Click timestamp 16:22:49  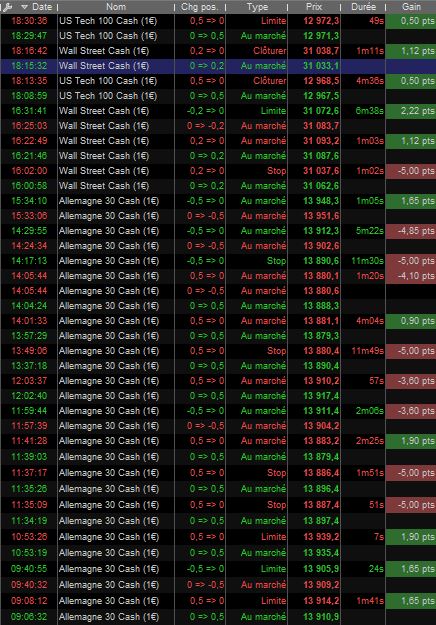tap(29, 141)
